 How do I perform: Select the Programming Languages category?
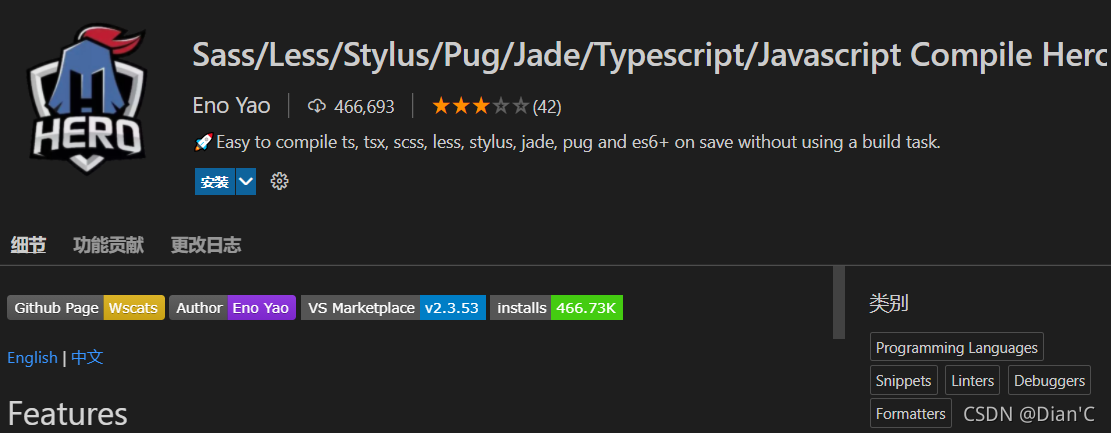point(957,347)
